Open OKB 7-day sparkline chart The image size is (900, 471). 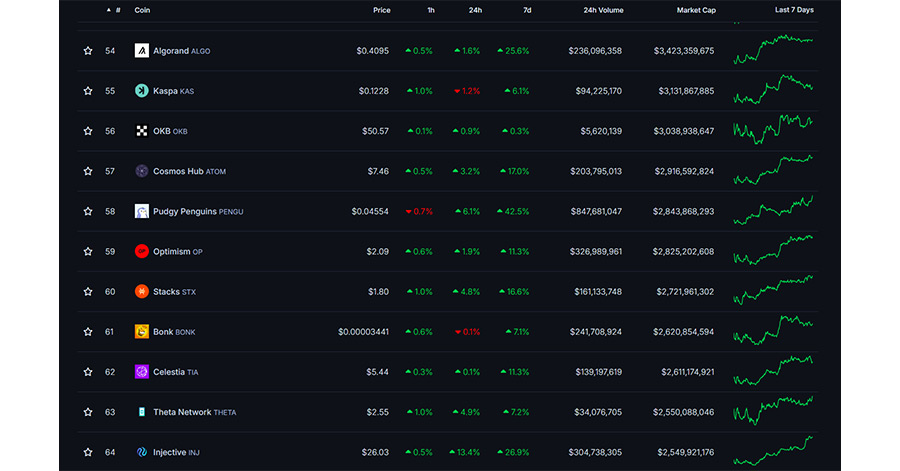(773, 129)
